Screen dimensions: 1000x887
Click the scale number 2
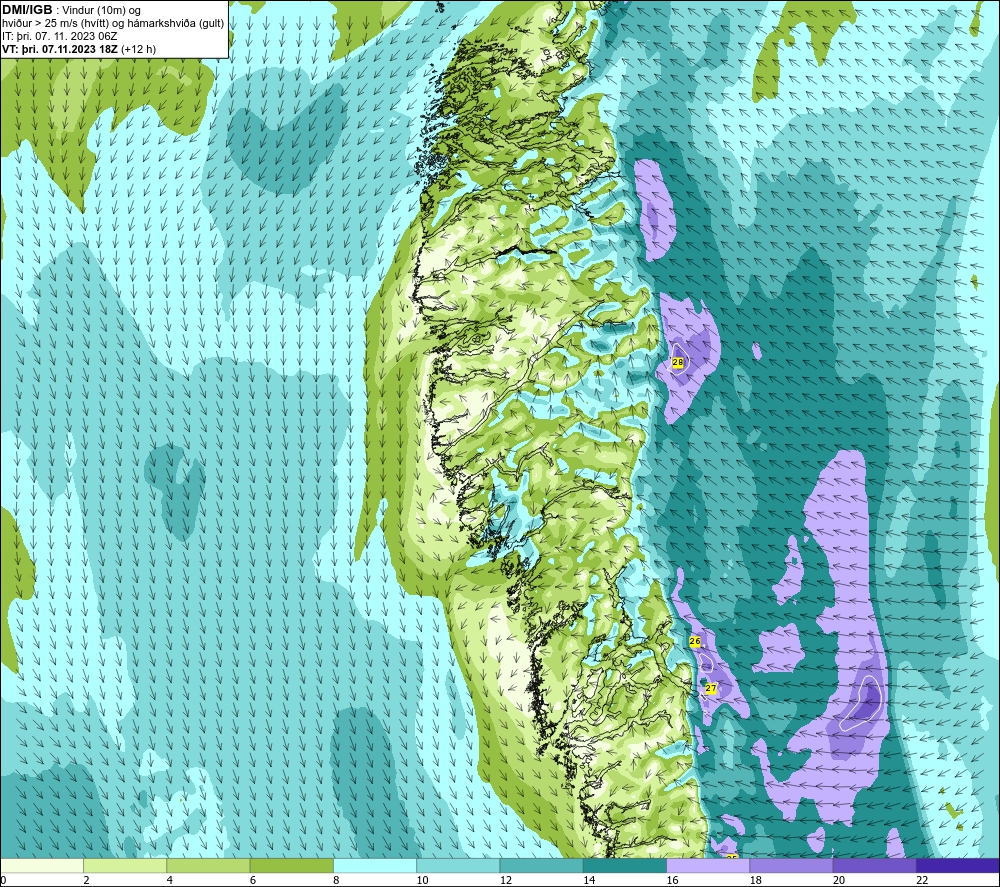click(x=86, y=881)
